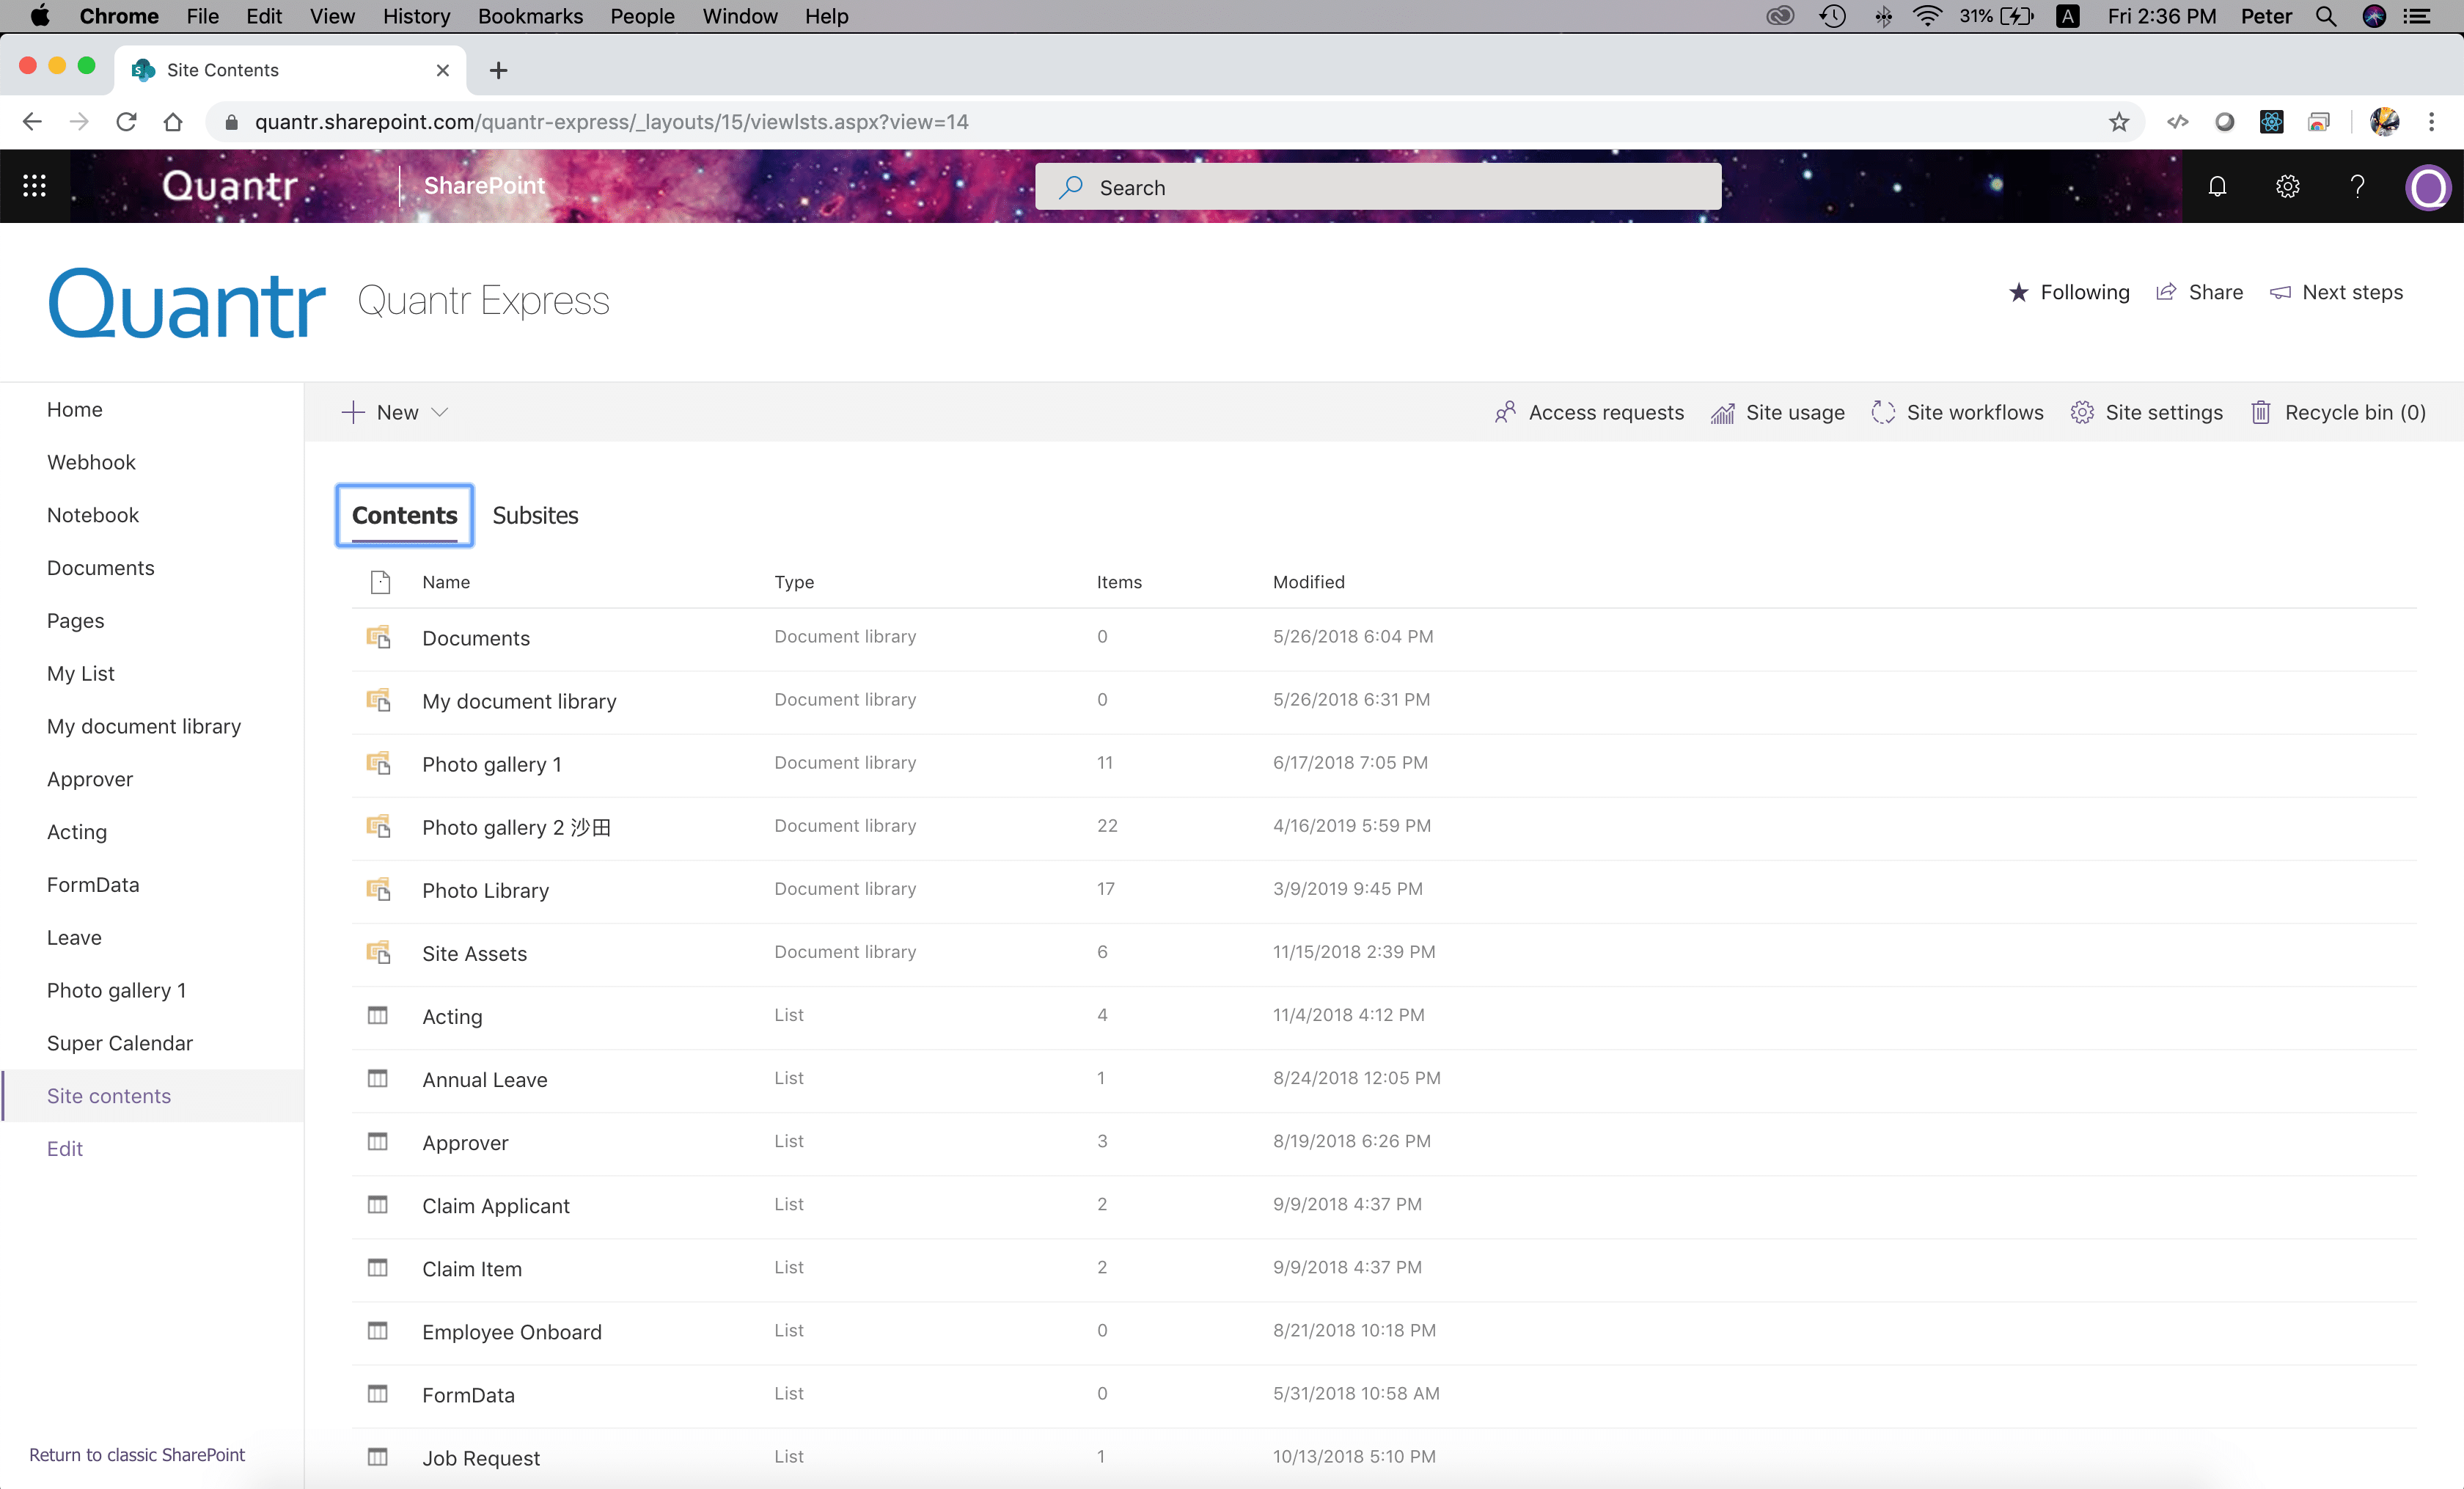Open the Window menu
Image resolution: width=2464 pixels, height=1489 pixels.
[740, 16]
